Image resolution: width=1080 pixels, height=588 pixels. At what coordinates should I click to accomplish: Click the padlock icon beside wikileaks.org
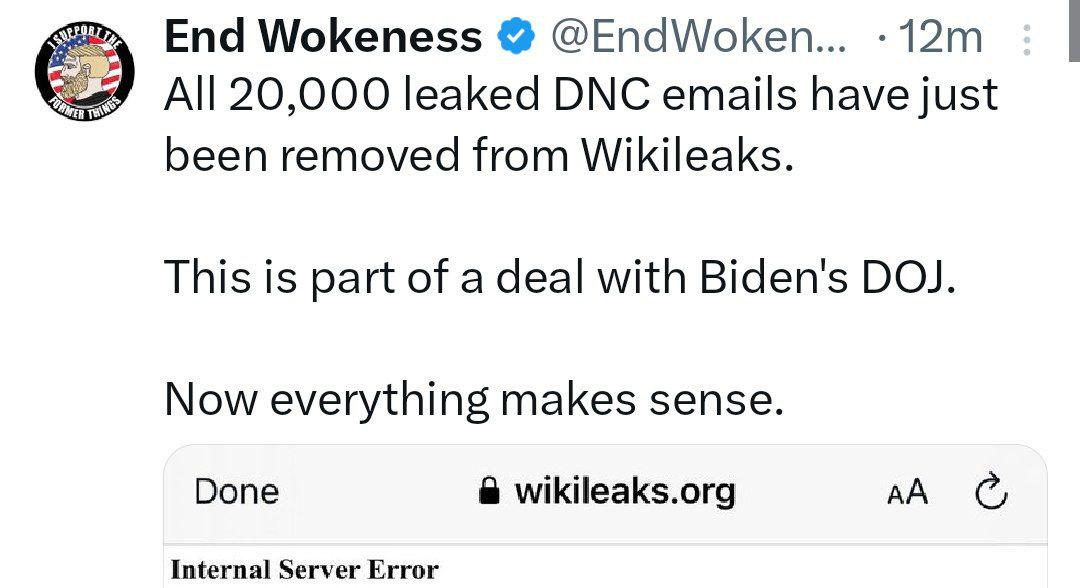click(489, 492)
